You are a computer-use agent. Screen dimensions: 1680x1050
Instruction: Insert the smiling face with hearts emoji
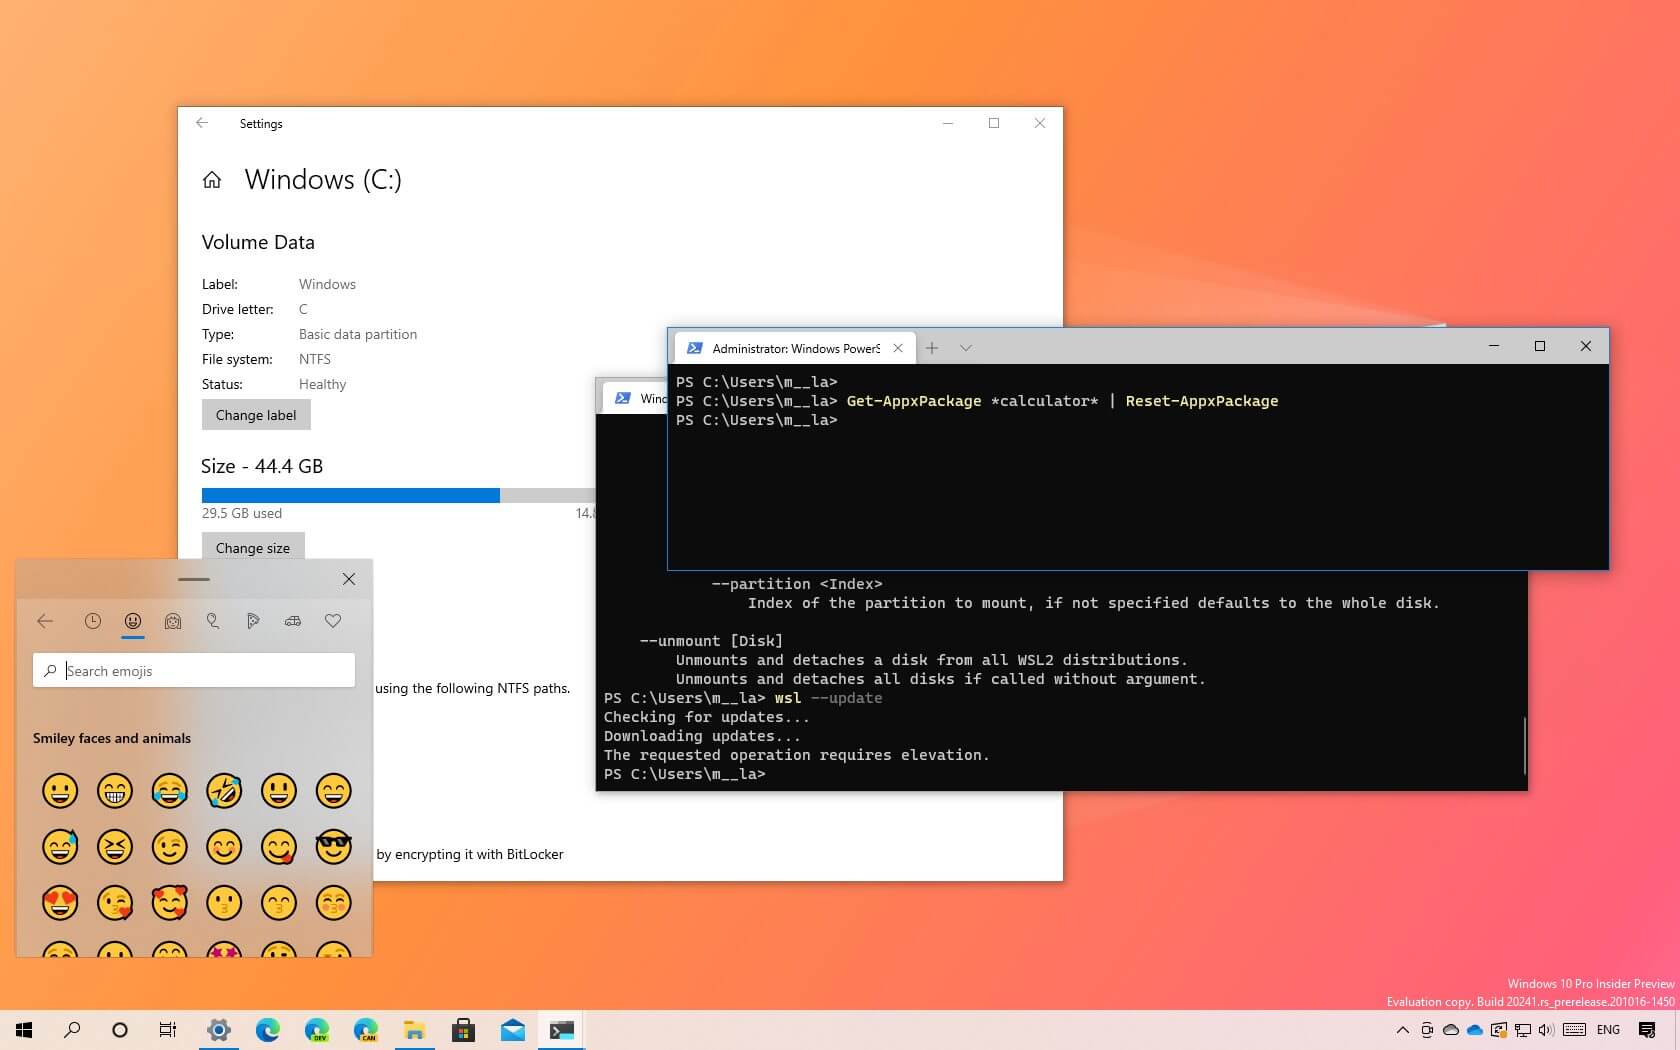point(170,903)
